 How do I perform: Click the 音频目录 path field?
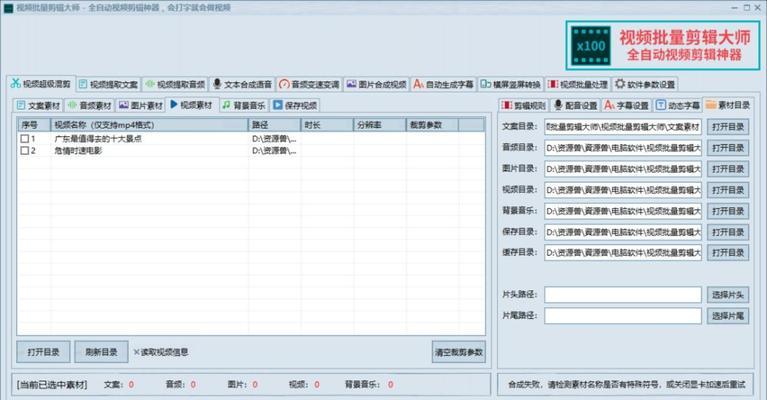tap(623, 148)
